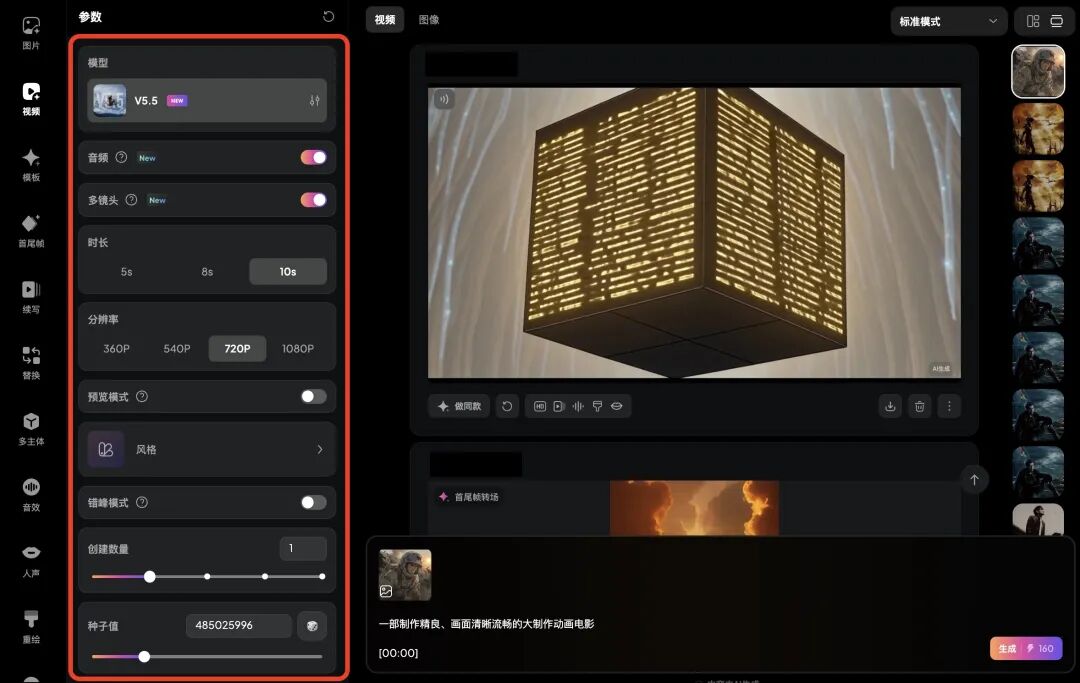Expand the 风格 style selector

pos(207,449)
